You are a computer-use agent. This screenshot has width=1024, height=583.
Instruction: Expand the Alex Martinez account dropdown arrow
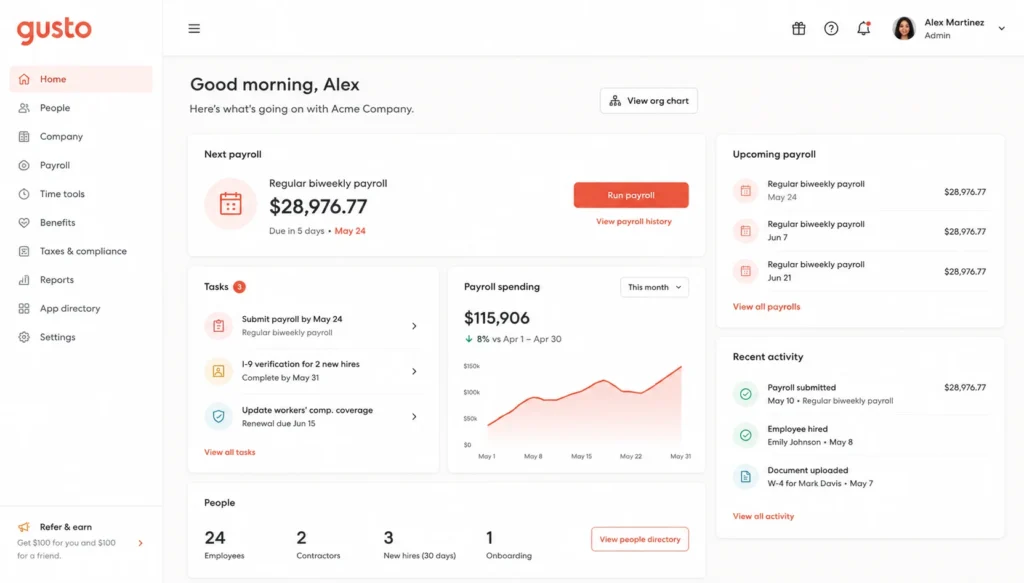(1001, 29)
